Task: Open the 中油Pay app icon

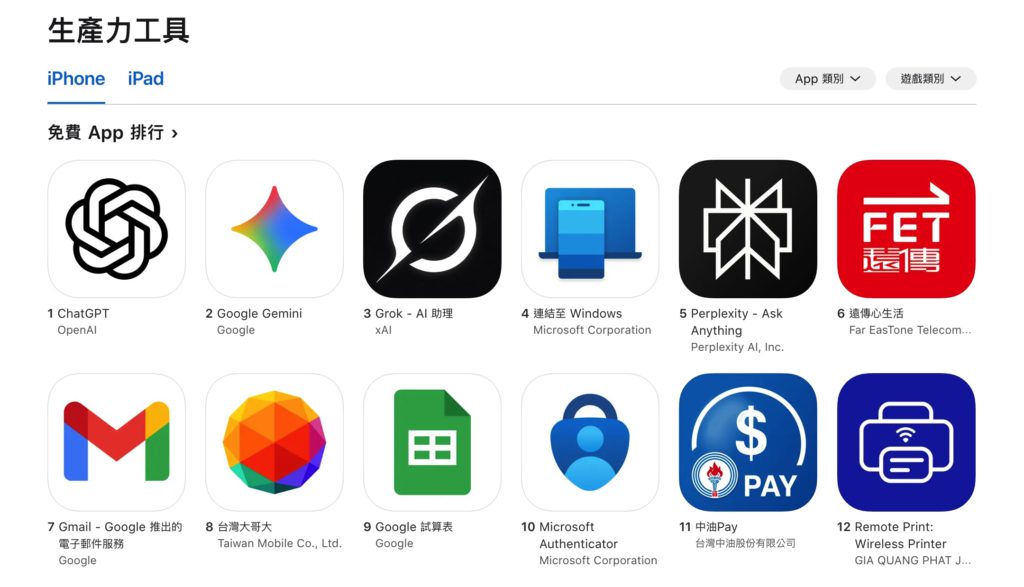Action: 748,443
